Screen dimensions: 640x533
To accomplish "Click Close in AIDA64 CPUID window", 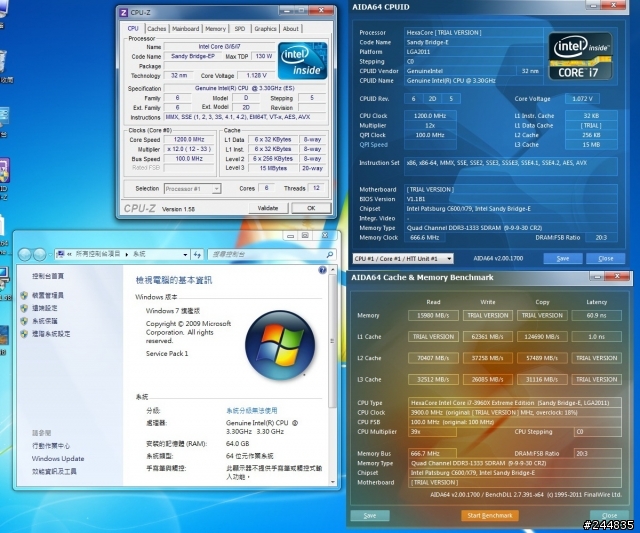I will click(606, 258).
